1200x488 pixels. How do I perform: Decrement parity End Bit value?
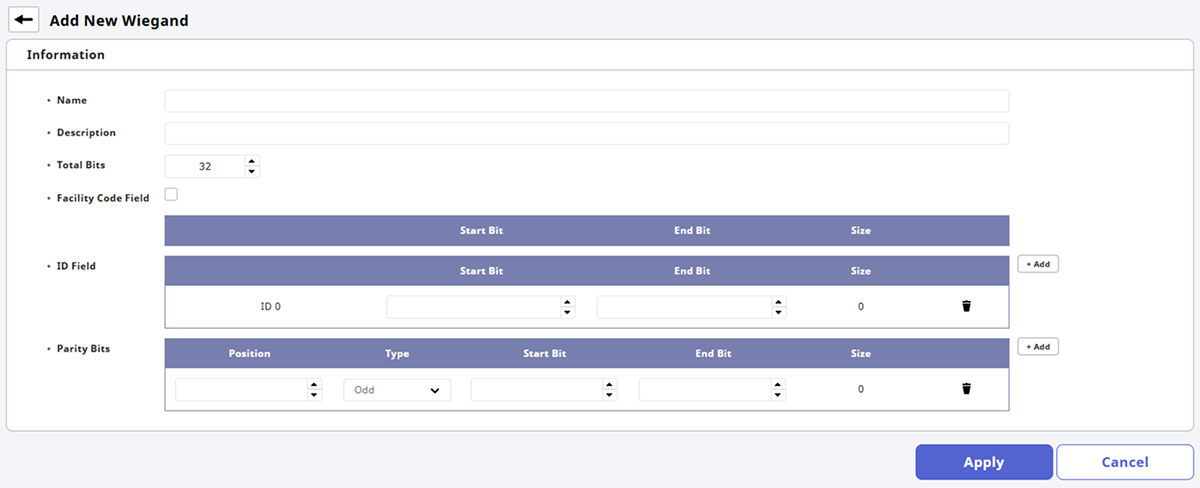[x=778, y=395]
